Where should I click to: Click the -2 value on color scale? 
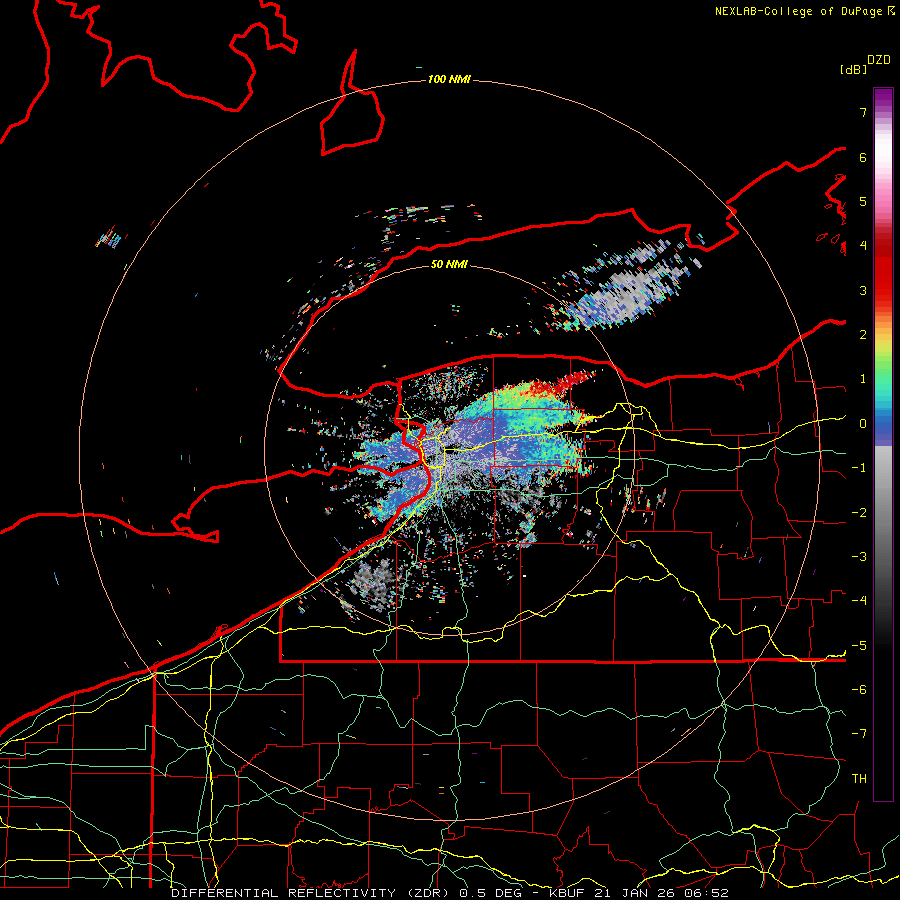[859, 513]
